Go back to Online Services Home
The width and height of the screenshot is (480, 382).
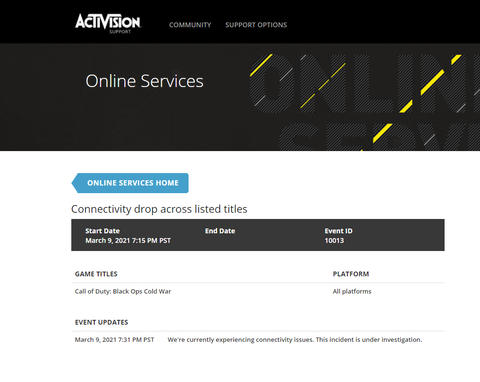130,183
